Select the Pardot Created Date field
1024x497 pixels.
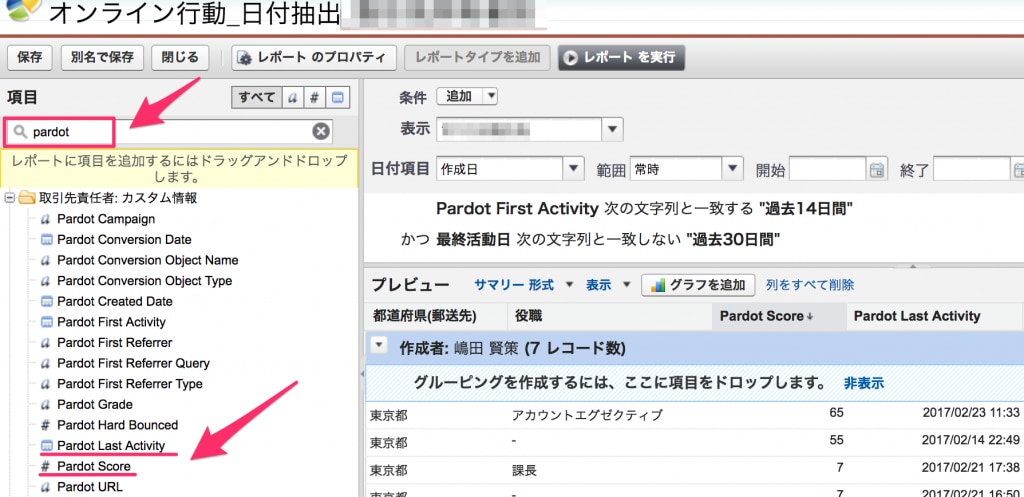coord(115,301)
